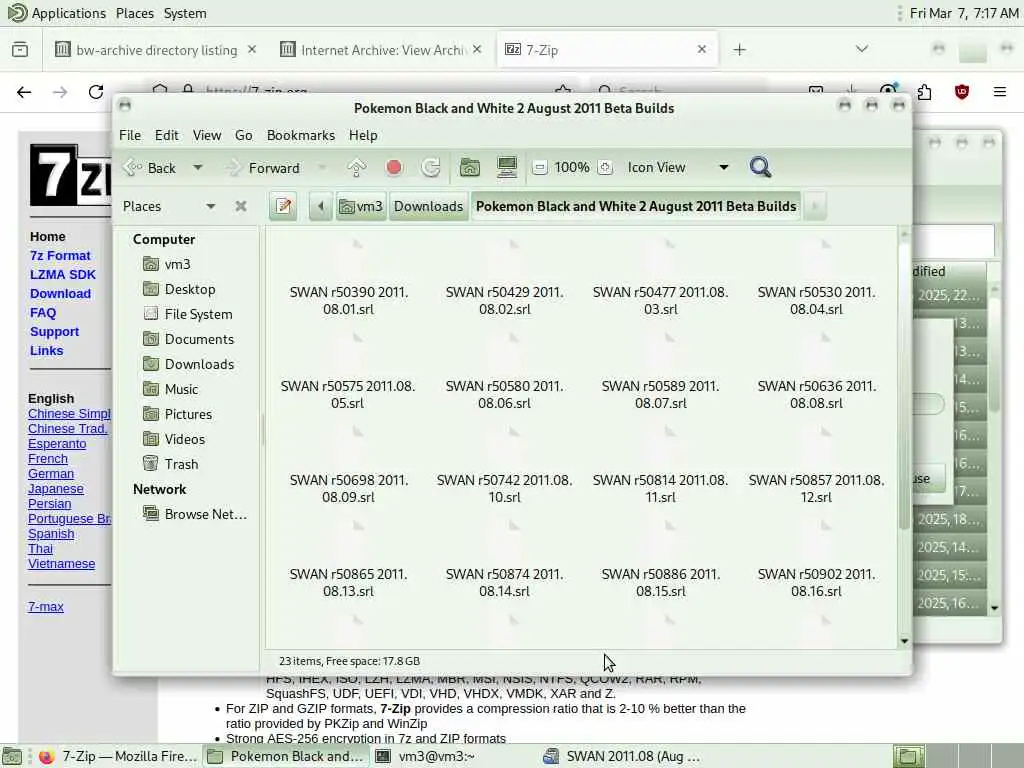Reload the 7-Zip web page
The width and height of the screenshot is (1024, 768).
tap(96, 92)
